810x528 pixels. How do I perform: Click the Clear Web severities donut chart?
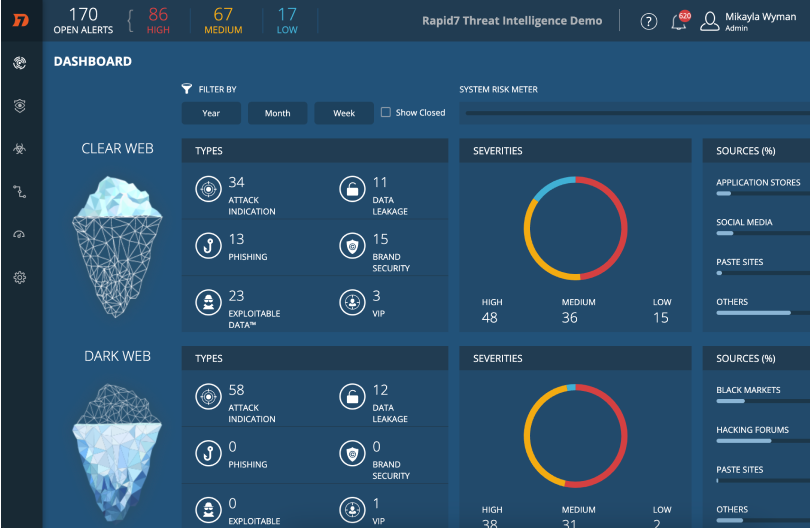pos(575,228)
